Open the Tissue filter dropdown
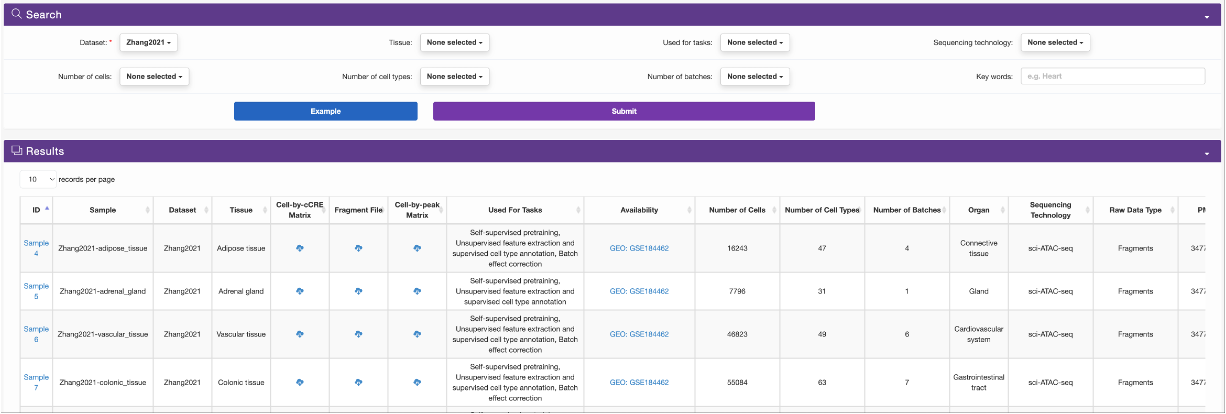 click(x=455, y=43)
